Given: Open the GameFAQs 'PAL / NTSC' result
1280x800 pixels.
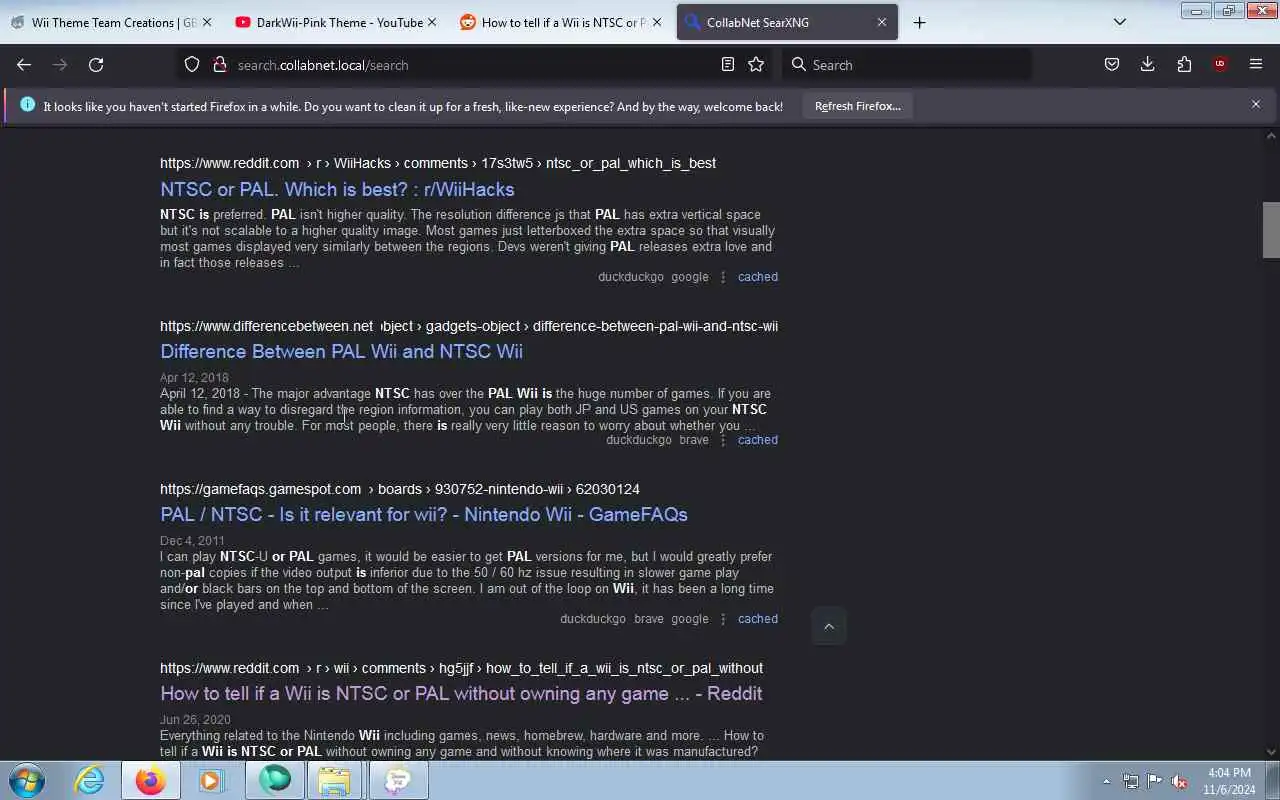Looking at the screenshot, I should (x=424, y=514).
